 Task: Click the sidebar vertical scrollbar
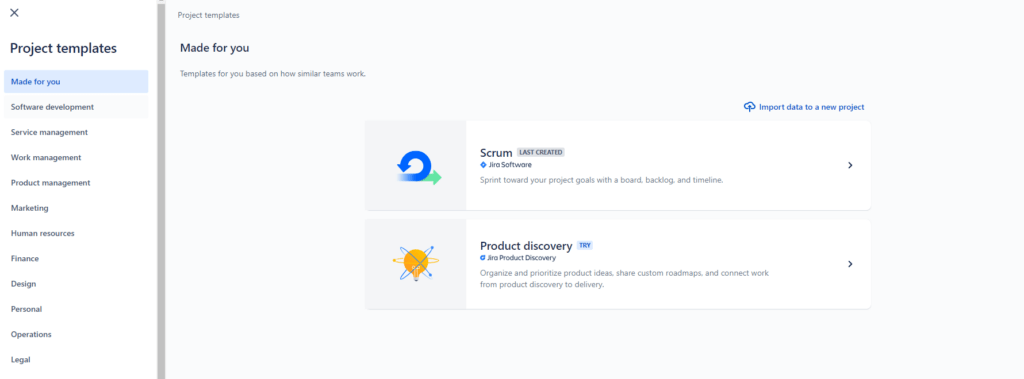point(161,190)
